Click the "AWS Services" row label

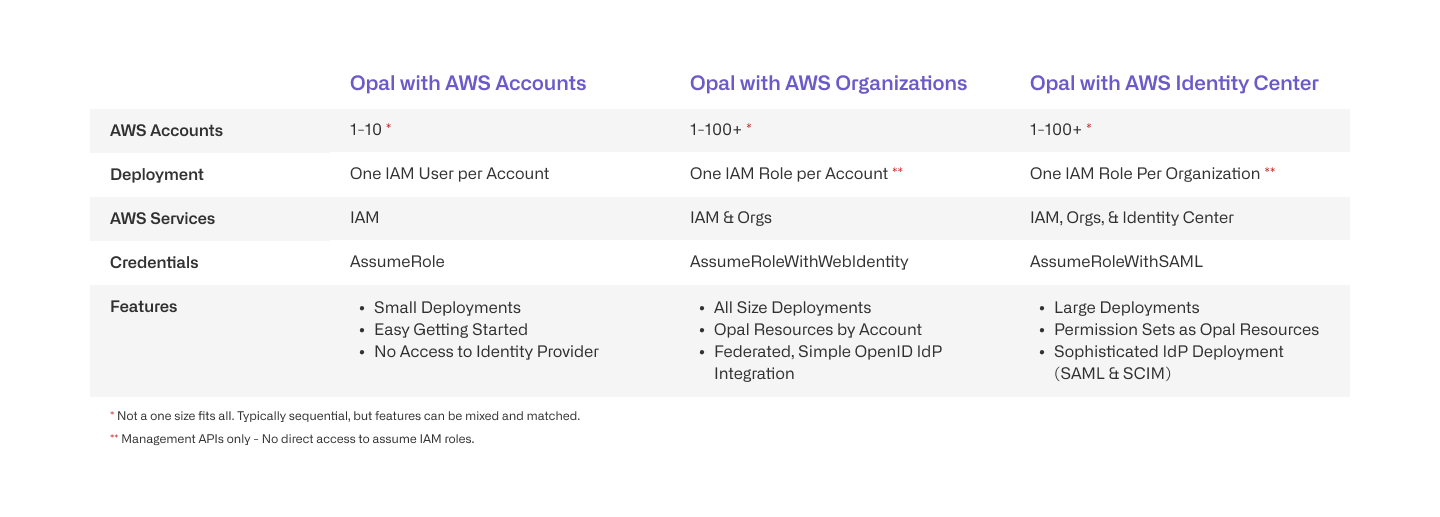(x=162, y=219)
